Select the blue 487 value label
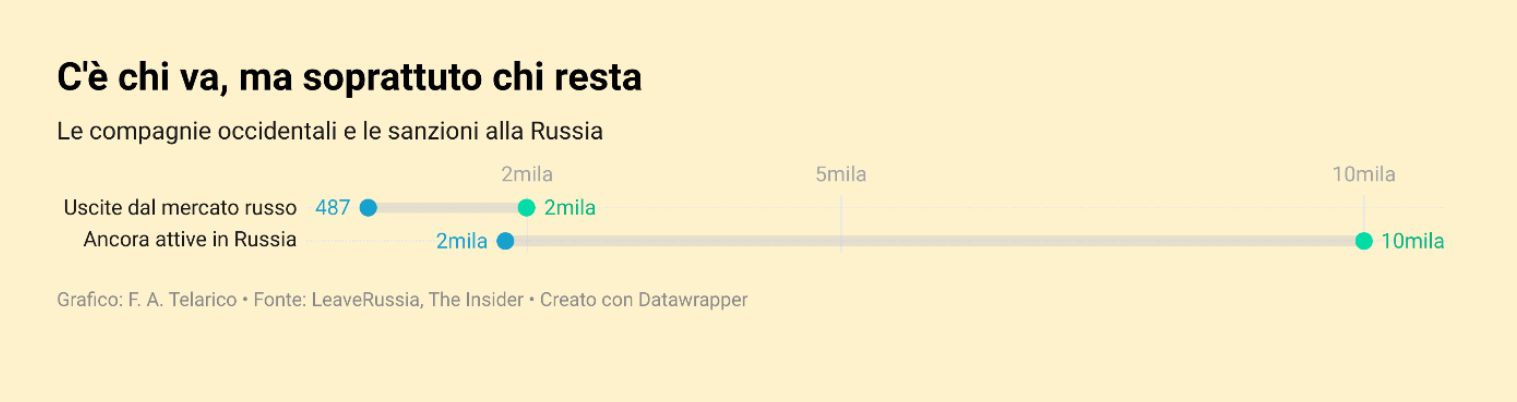The image size is (1517, 402). (333, 208)
